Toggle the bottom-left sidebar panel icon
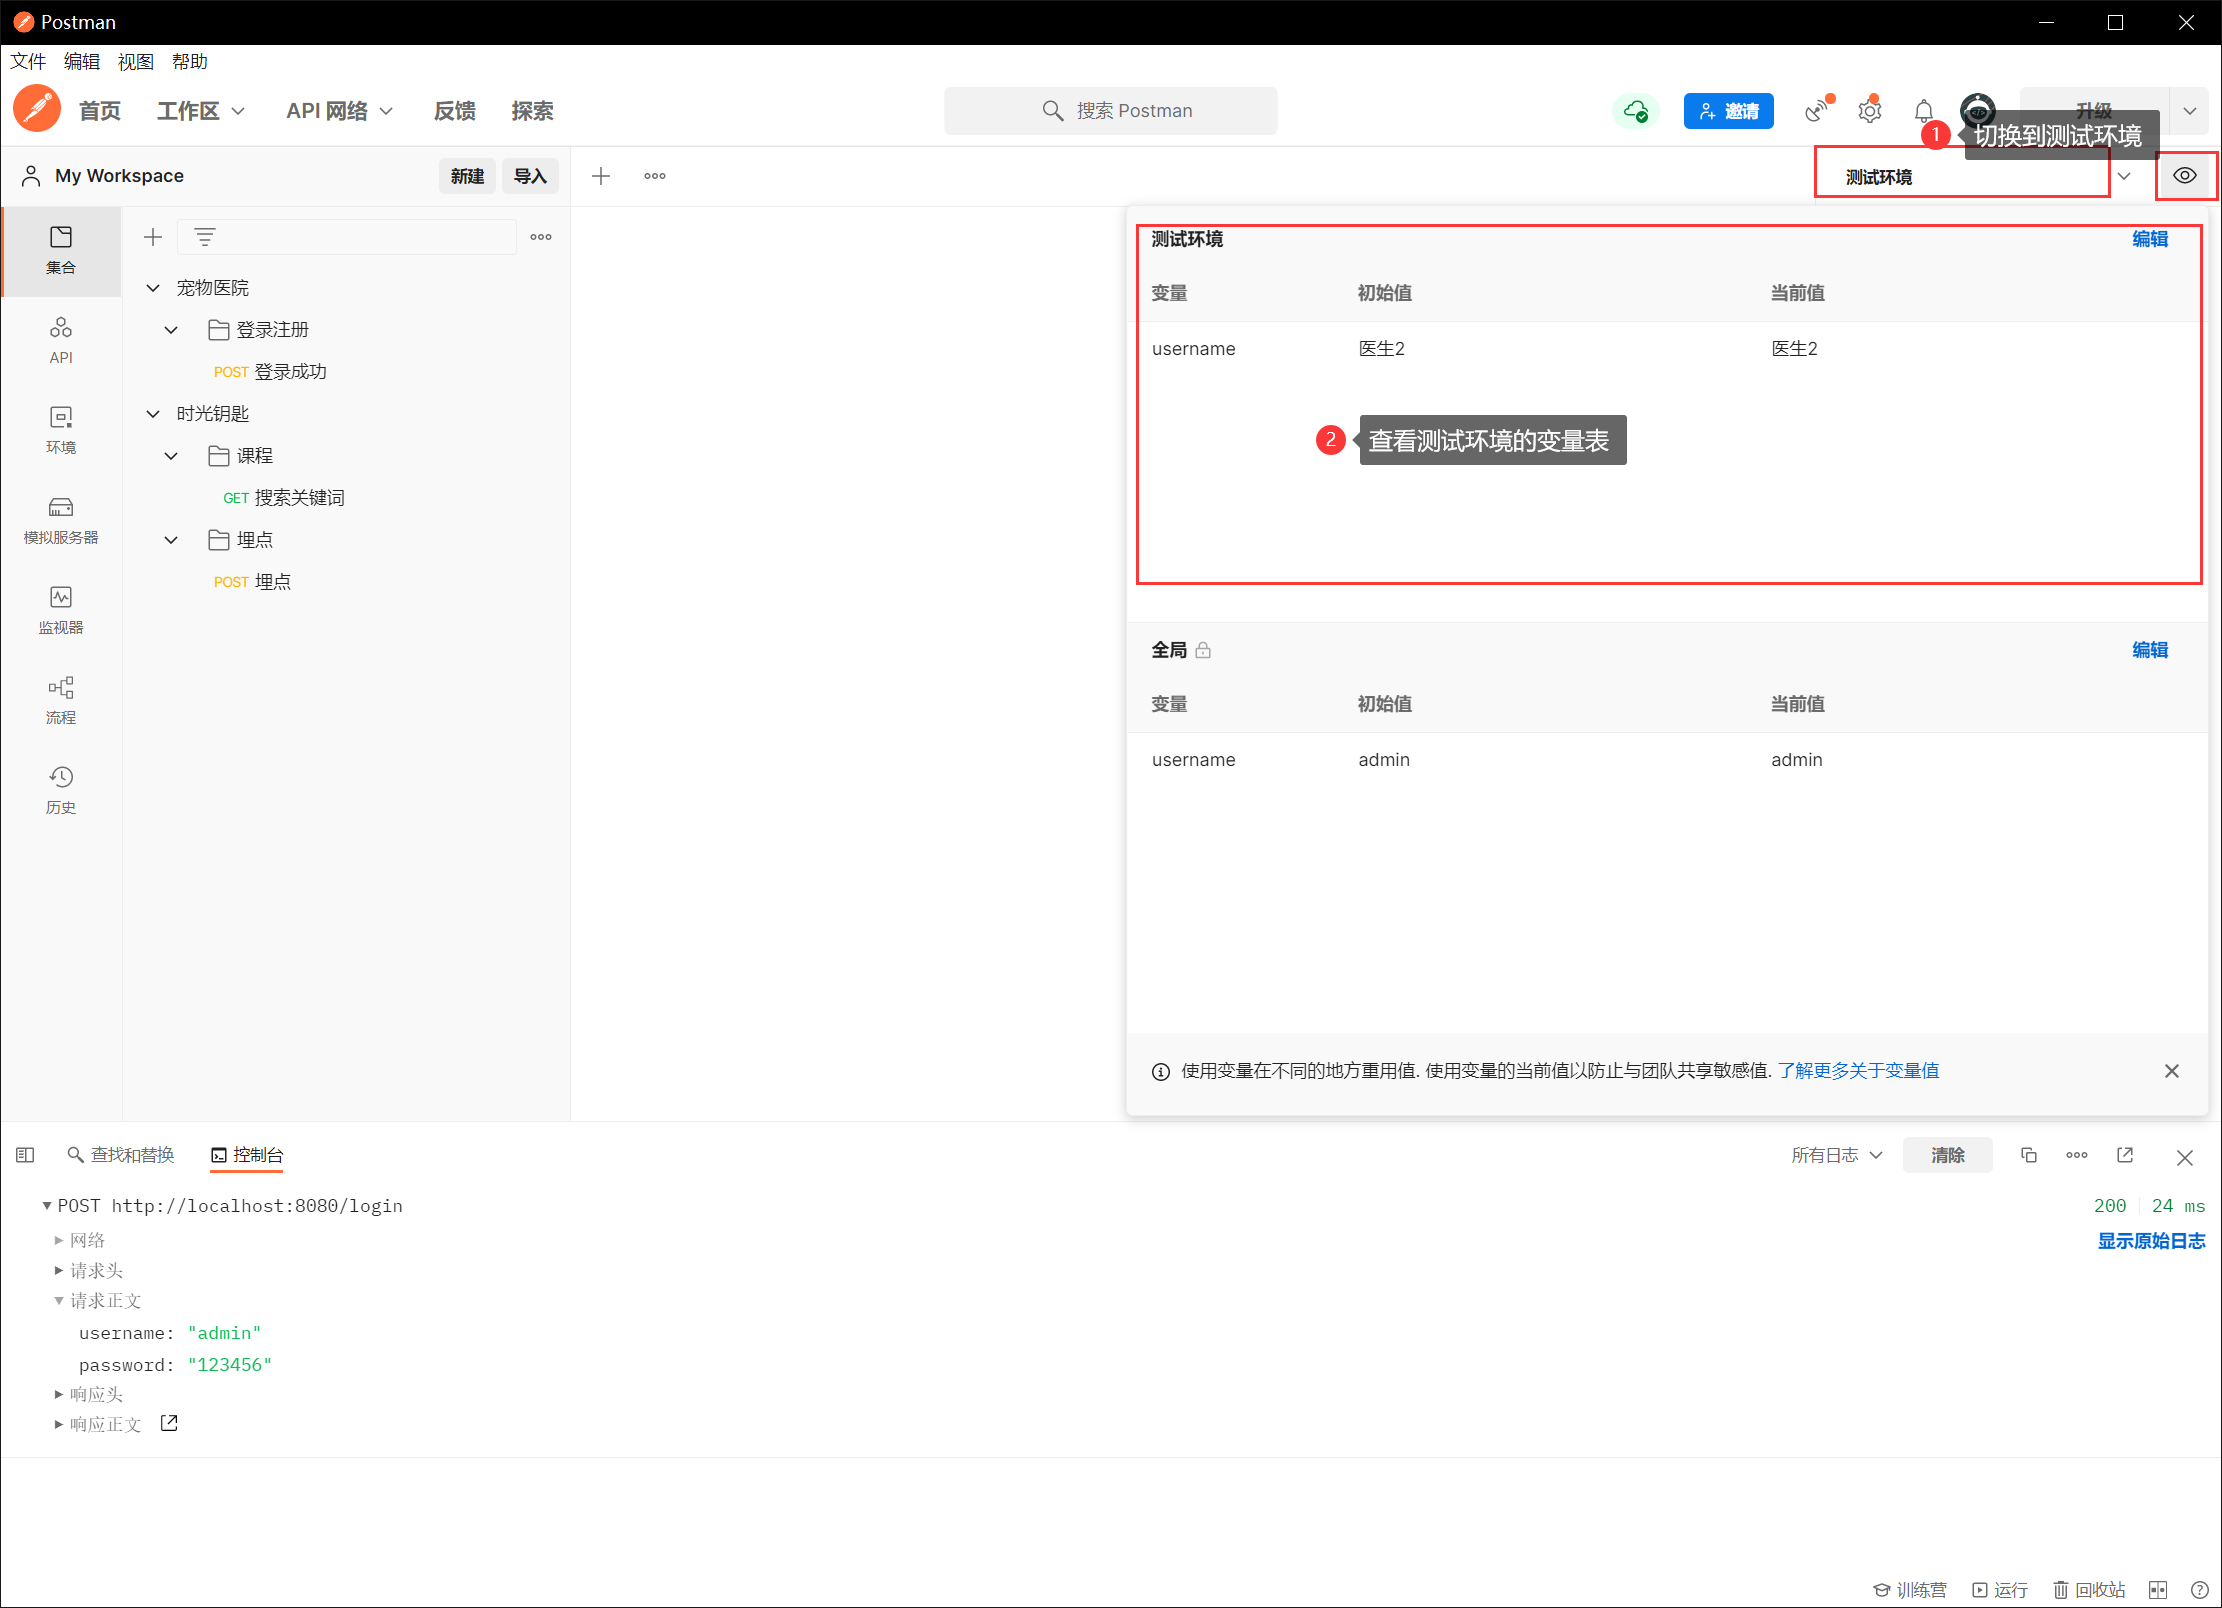Screen dimensions: 2222x1608 25,1155
